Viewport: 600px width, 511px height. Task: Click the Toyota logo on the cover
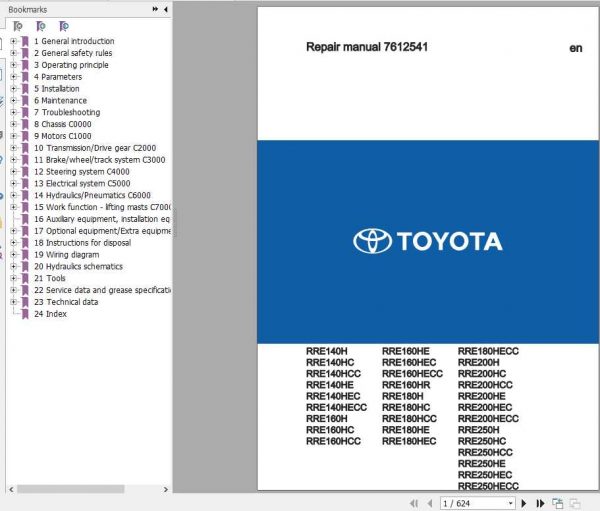(x=427, y=241)
